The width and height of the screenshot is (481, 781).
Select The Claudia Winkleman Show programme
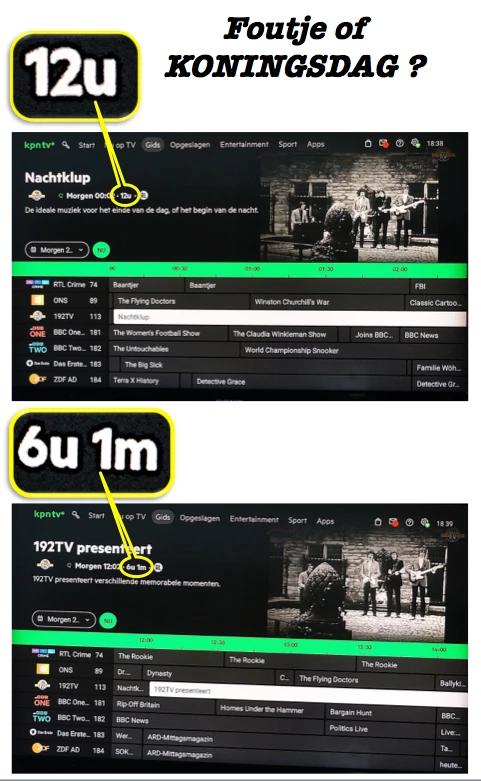[282, 334]
